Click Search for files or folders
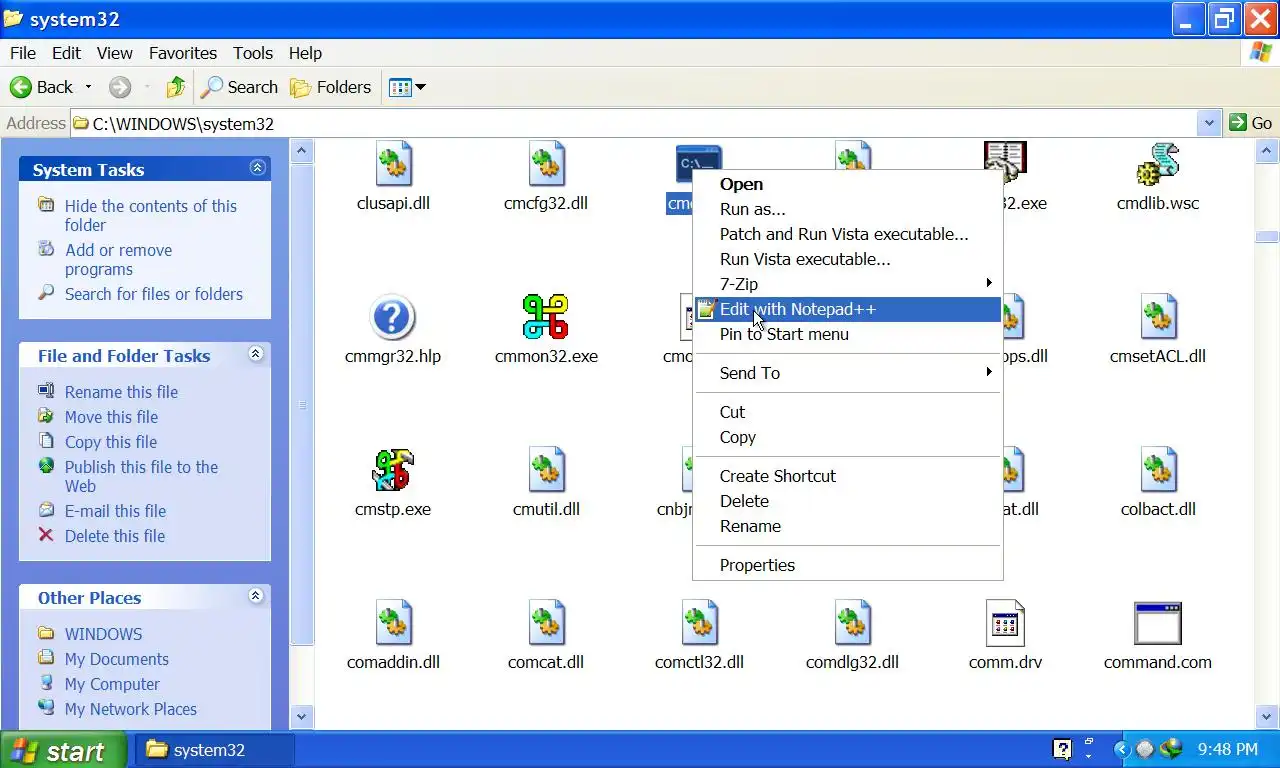1280x768 pixels. [x=154, y=294]
